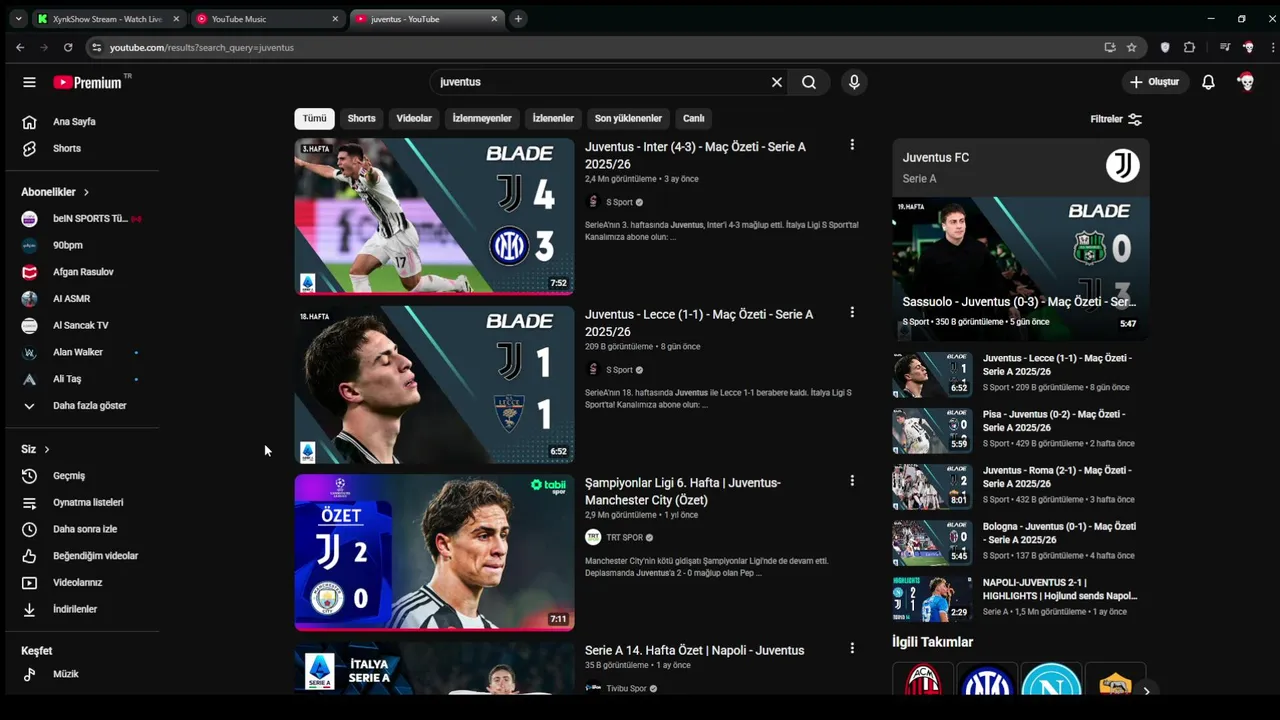Switch to XynkShow Stream browser tab
The image size is (1280, 720).
[x=108, y=19]
